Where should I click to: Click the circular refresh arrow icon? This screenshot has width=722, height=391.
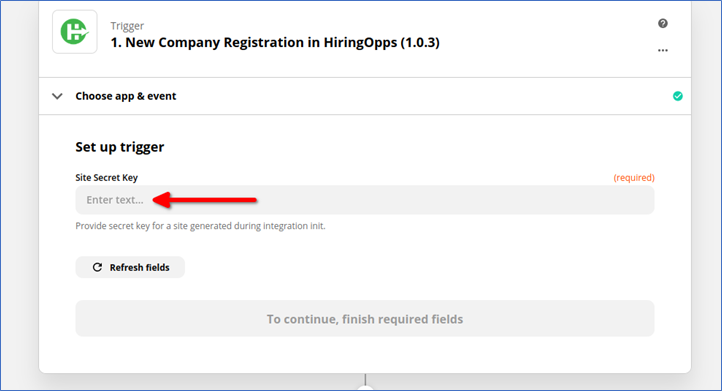[97, 267]
